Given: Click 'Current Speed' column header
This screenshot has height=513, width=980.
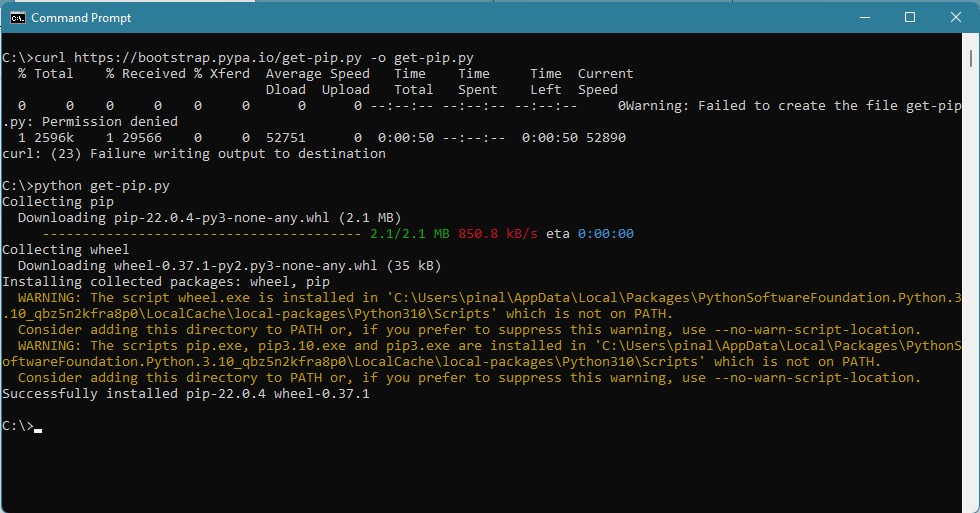Looking at the screenshot, I should (605, 82).
